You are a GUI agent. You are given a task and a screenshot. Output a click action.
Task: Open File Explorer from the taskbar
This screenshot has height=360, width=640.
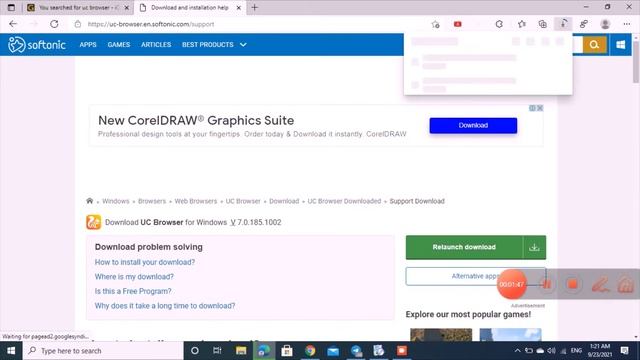[241, 351]
